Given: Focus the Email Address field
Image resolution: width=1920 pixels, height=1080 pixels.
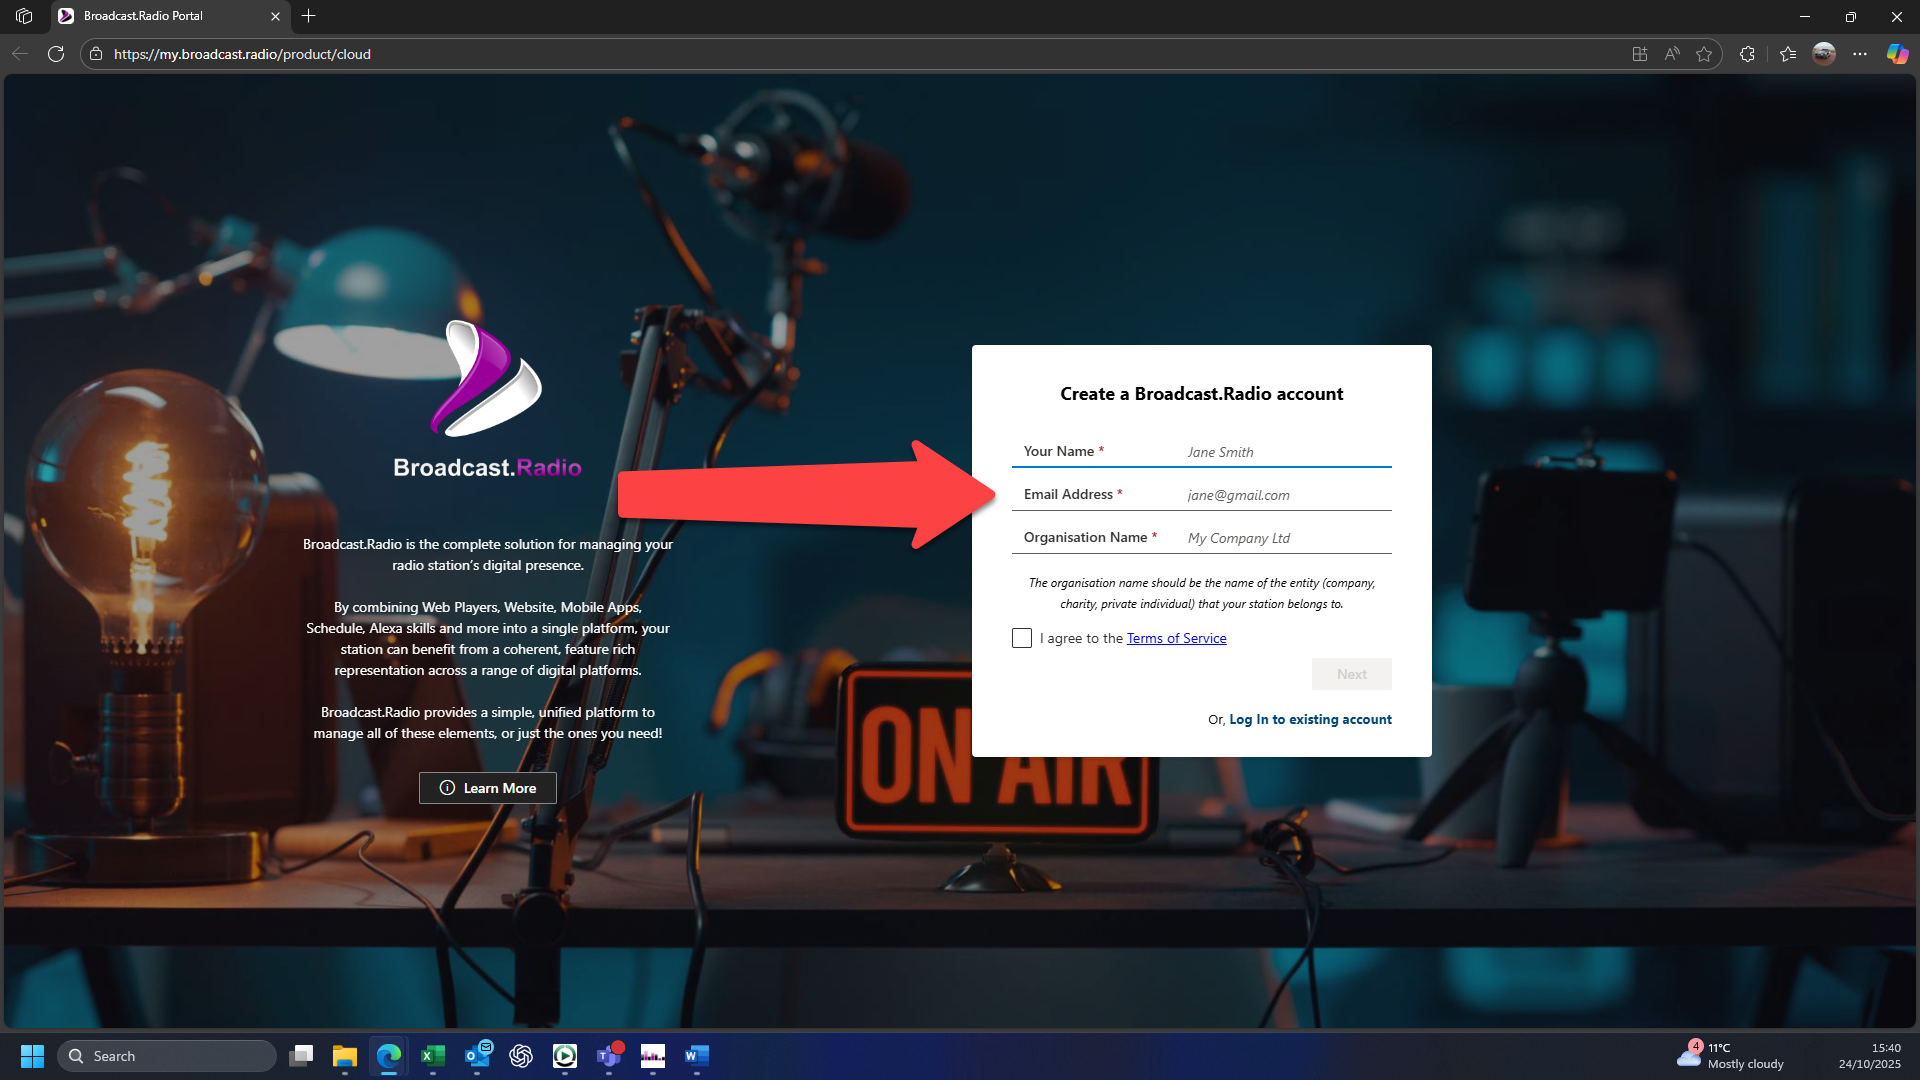Looking at the screenshot, I should (1286, 495).
